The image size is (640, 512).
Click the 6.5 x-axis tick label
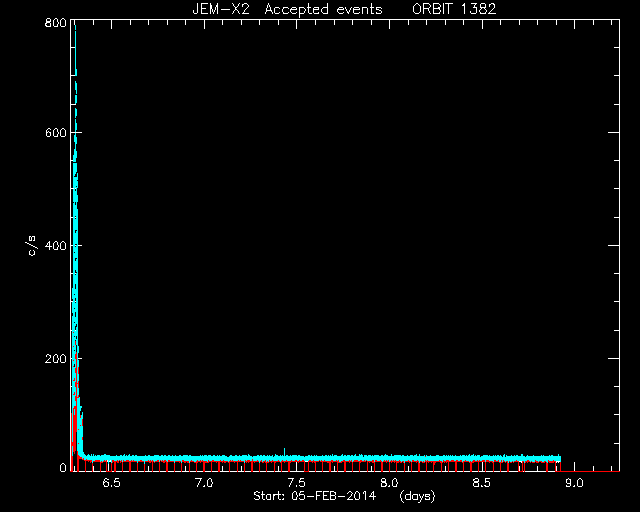[x=111, y=483]
